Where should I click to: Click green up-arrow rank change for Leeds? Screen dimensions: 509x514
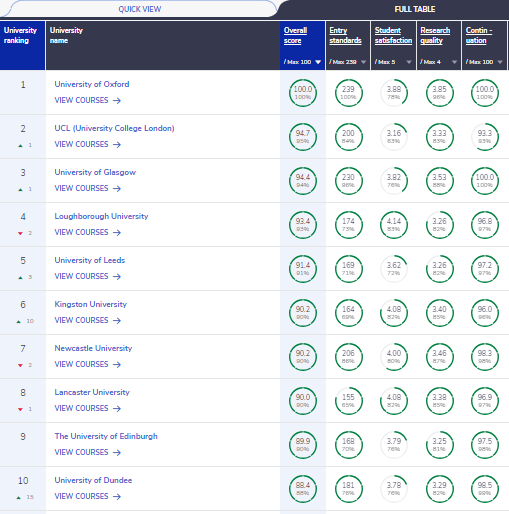(x=20, y=278)
